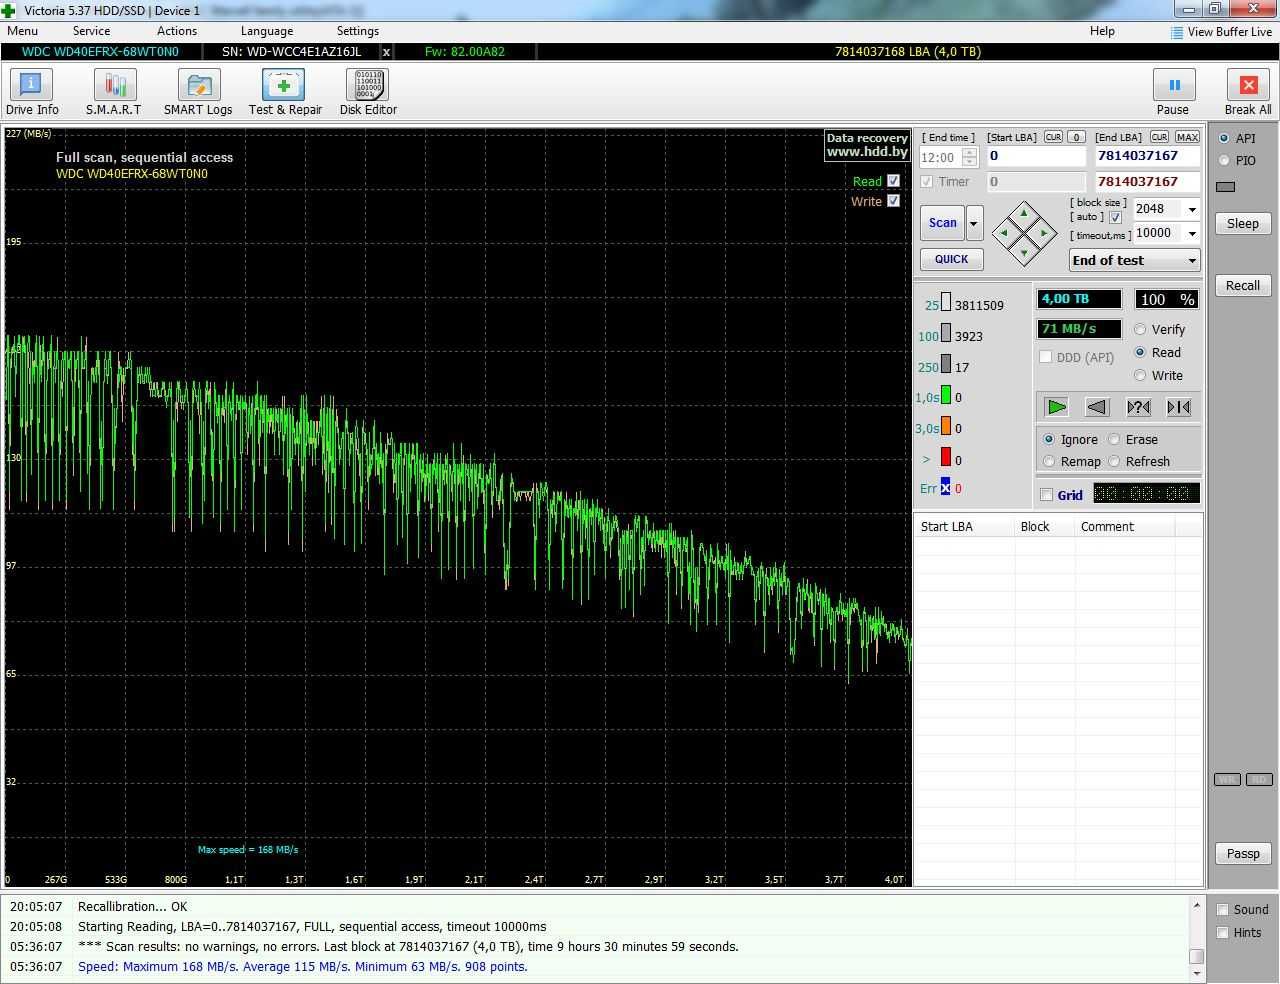Click the down arrow on navigation diamond
This screenshot has height=984, width=1280.
1024,252
